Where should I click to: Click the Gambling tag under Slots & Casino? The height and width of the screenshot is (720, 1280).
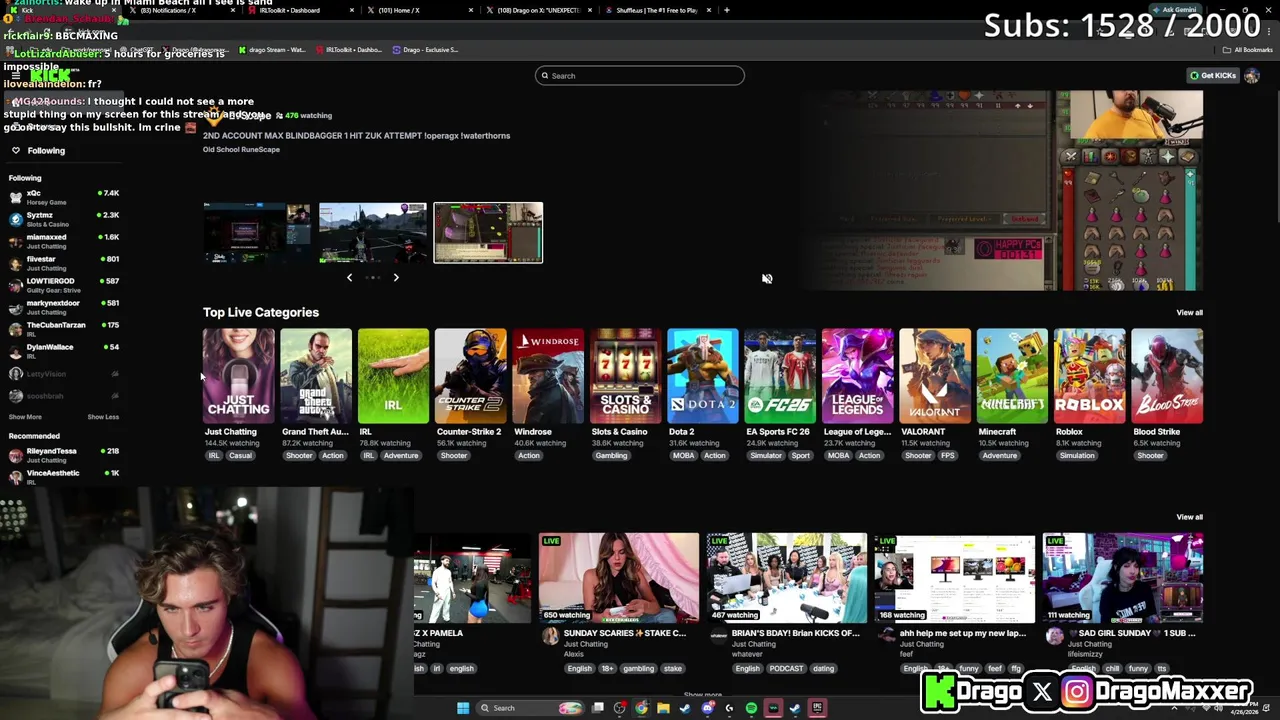(x=611, y=456)
